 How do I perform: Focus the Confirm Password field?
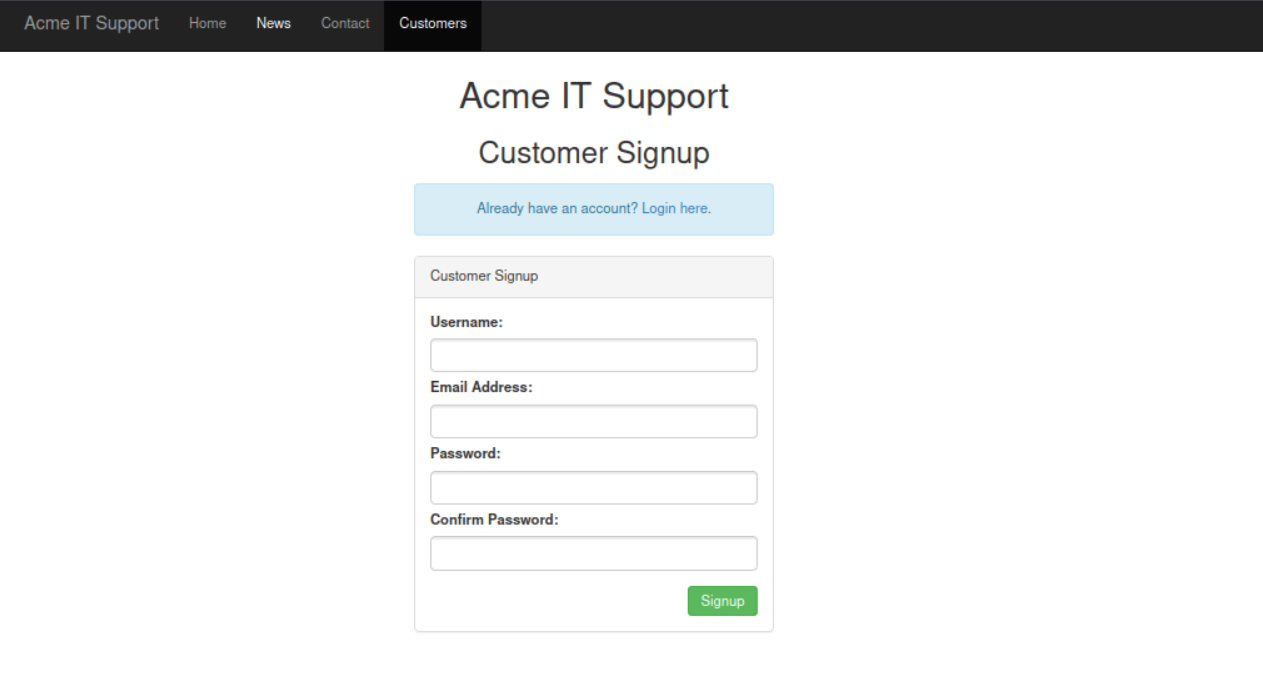coord(593,553)
